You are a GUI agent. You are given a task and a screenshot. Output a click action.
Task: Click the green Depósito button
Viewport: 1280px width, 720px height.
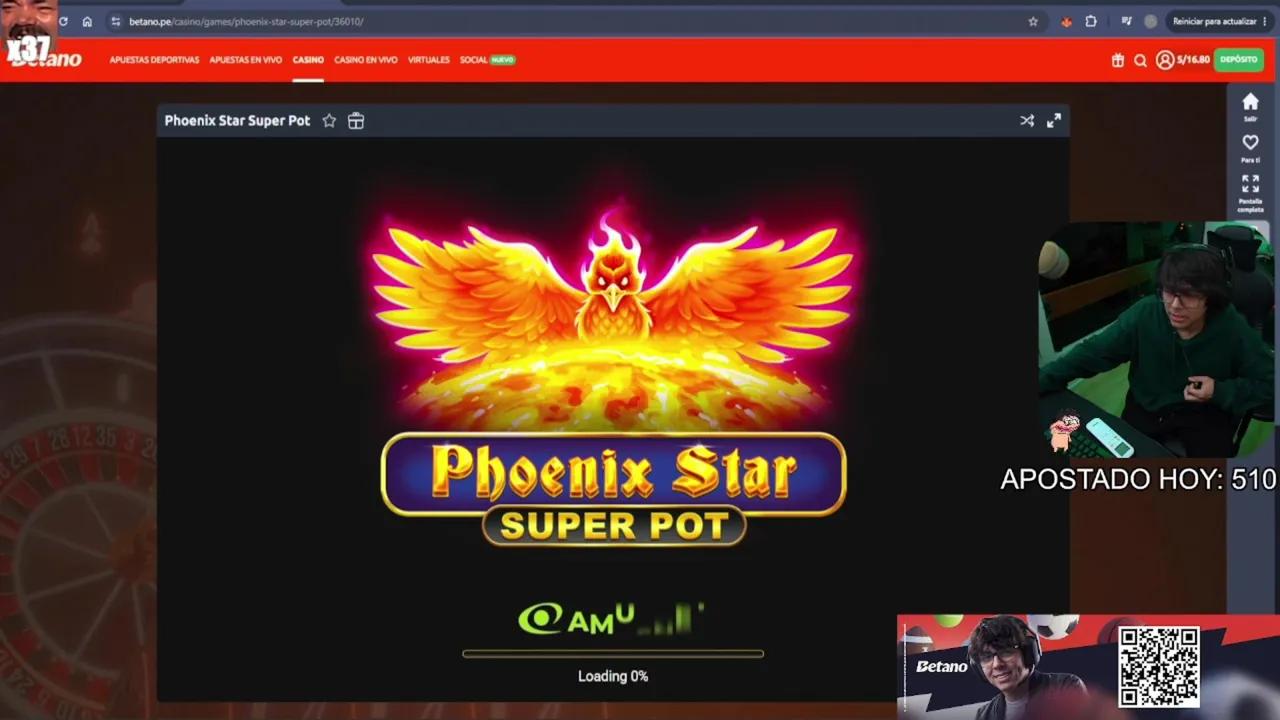click(1238, 60)
